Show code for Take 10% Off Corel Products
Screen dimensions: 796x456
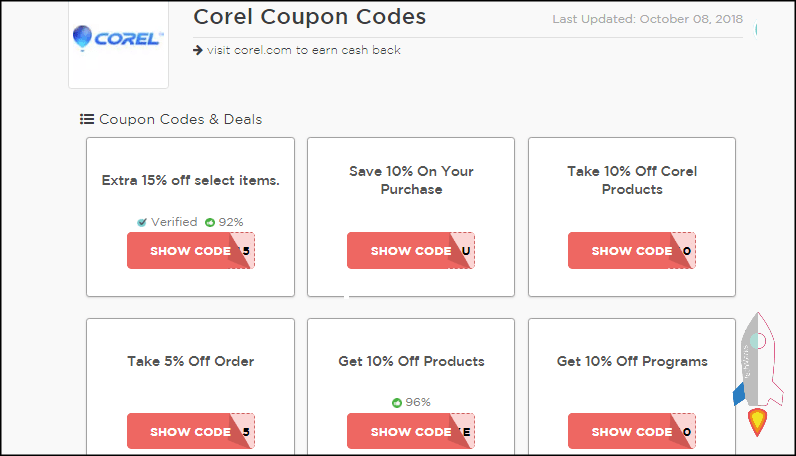tap(631, 251)
